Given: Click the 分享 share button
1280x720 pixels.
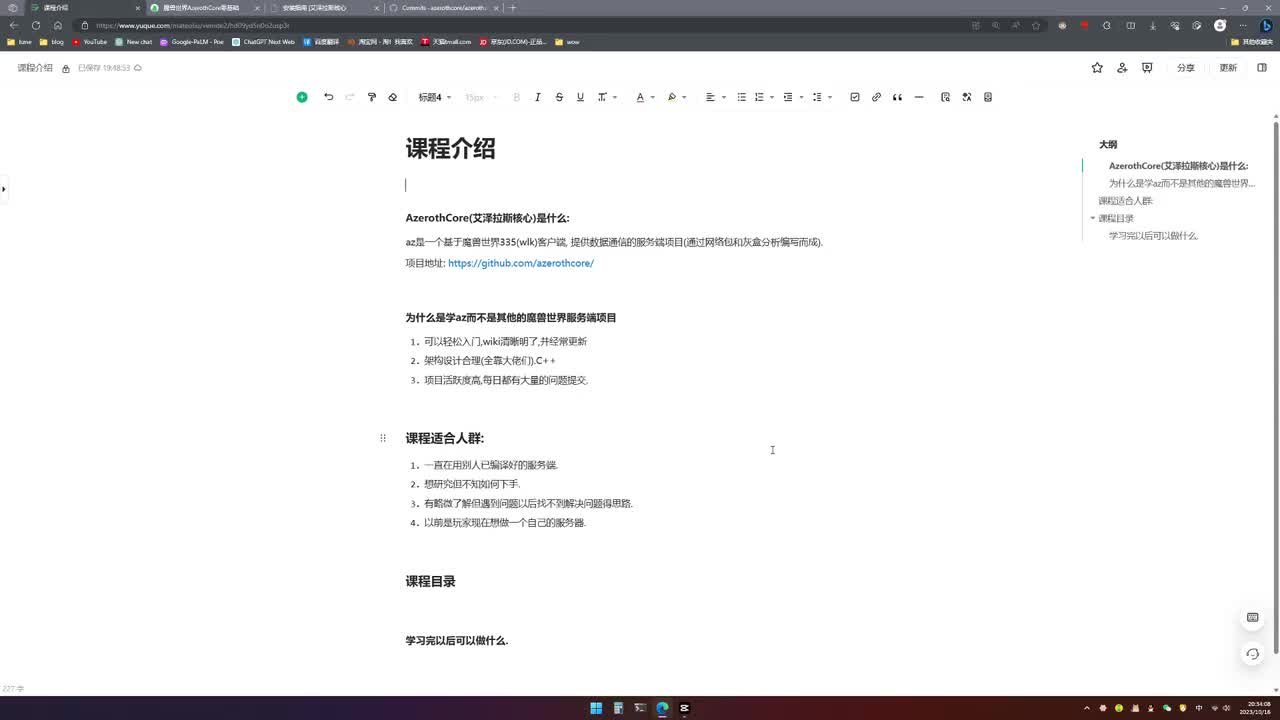Looking at the screenshot, I should [1186, 68].
